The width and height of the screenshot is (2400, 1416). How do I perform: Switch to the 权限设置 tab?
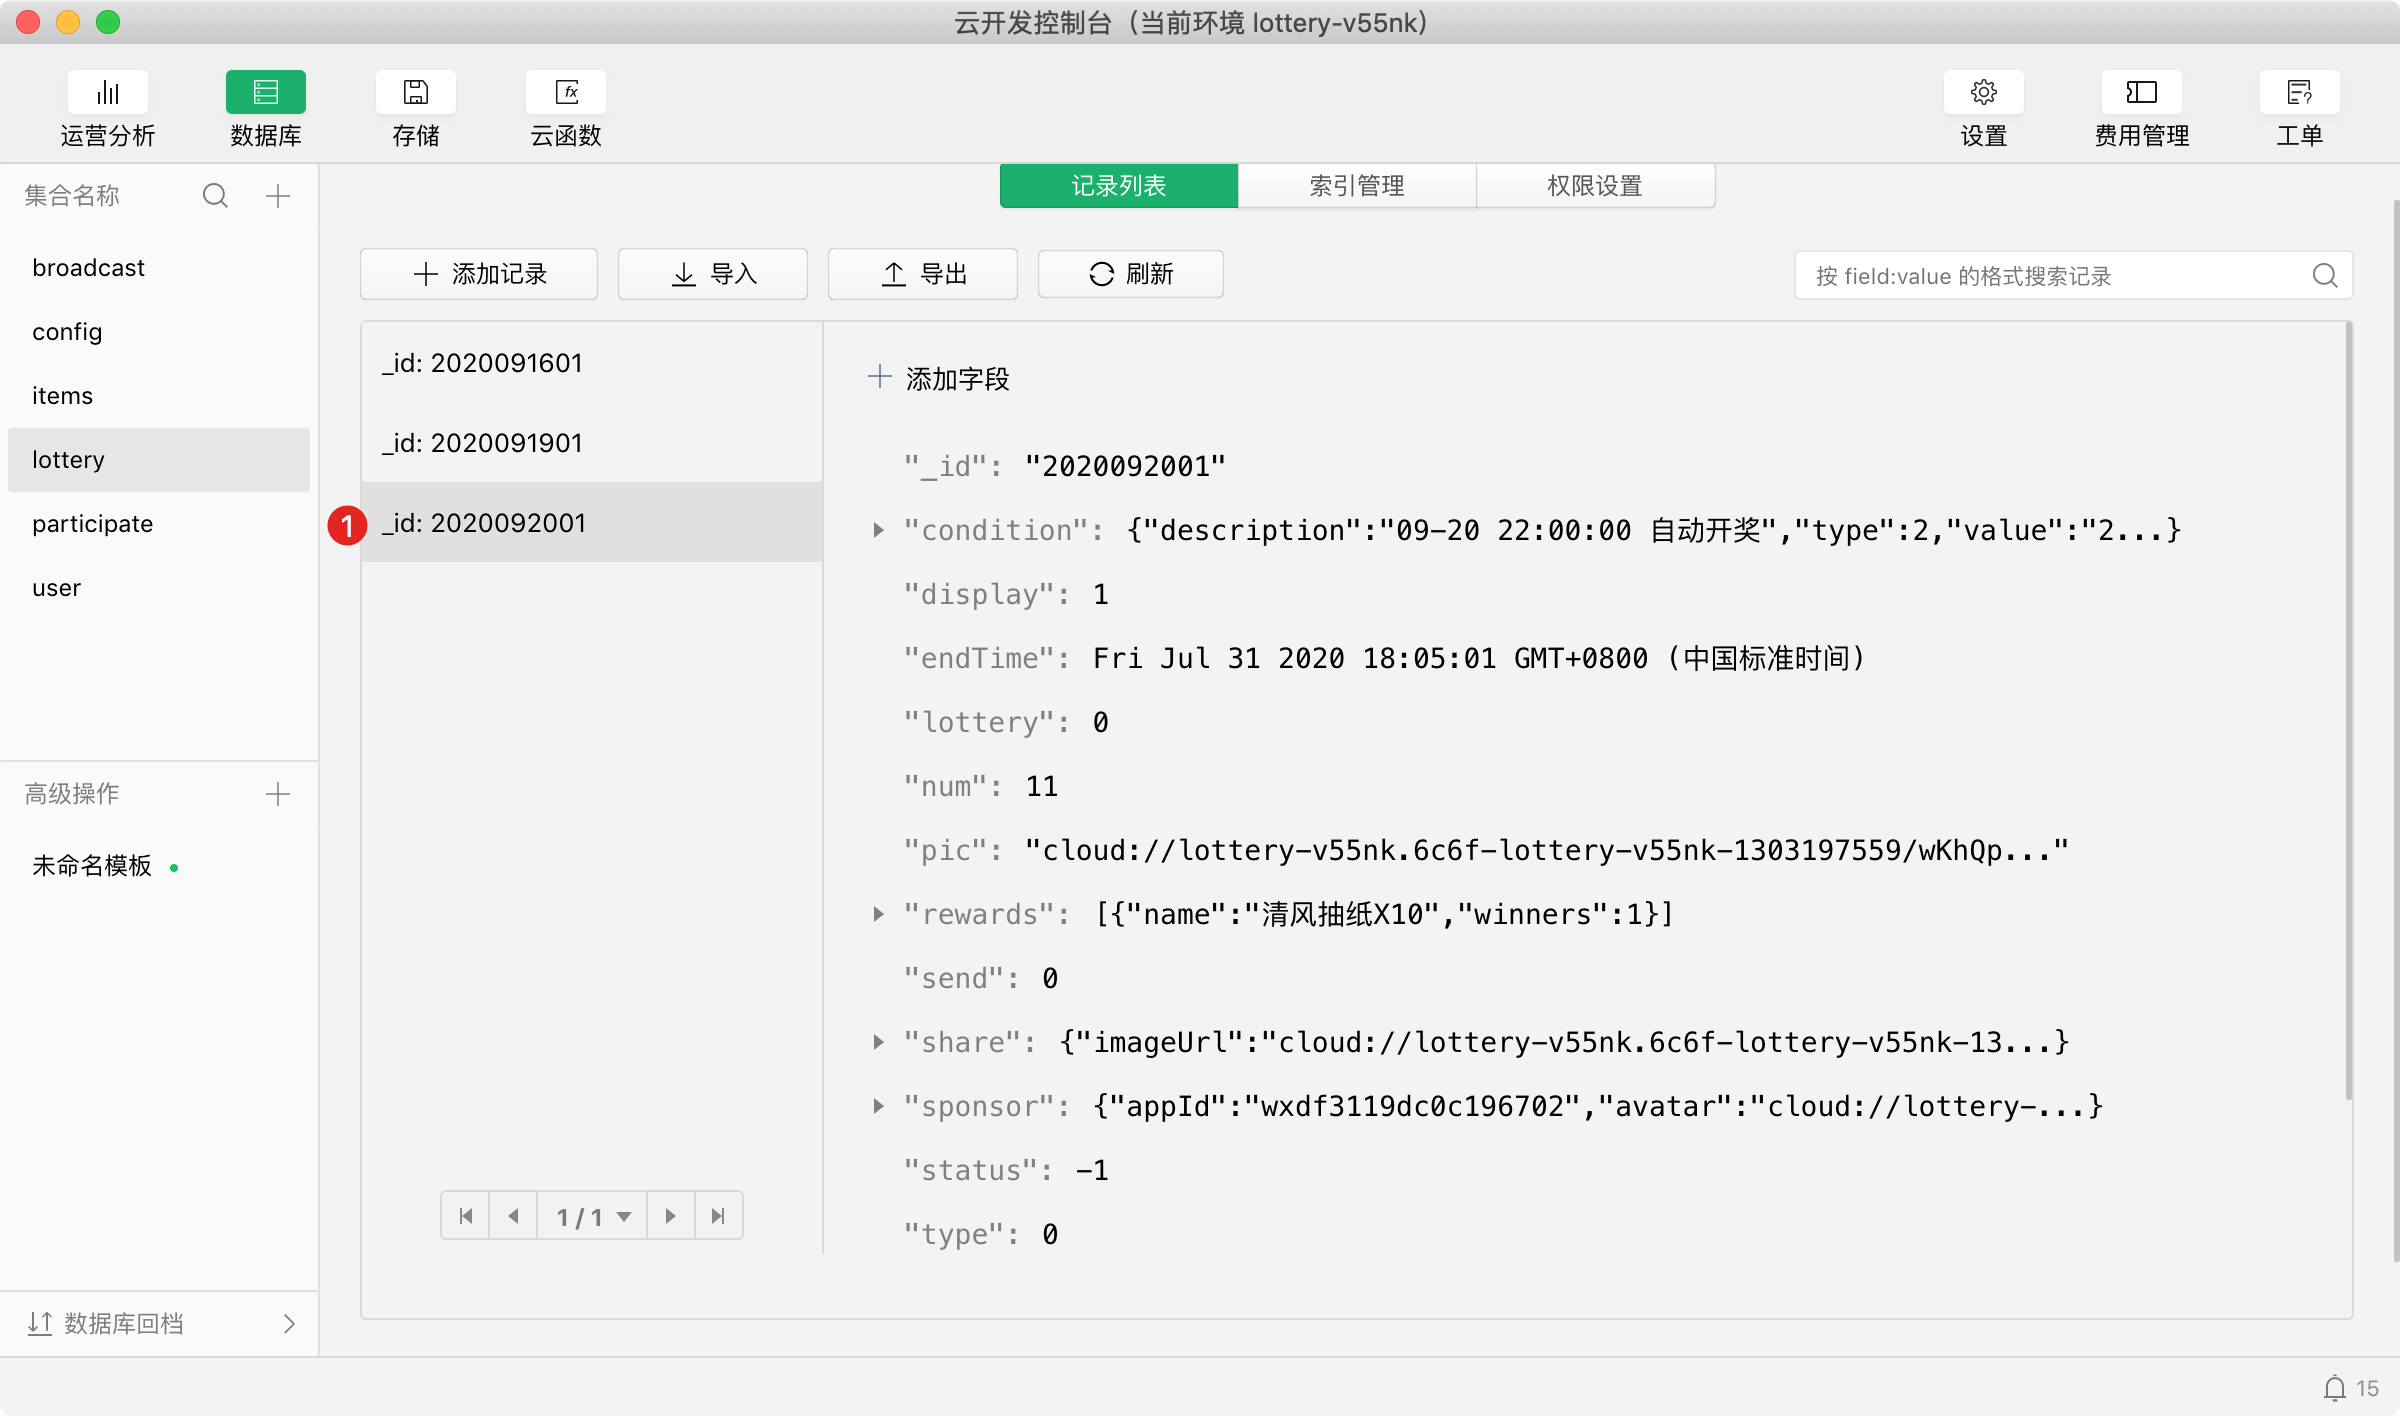point(1595,186)
